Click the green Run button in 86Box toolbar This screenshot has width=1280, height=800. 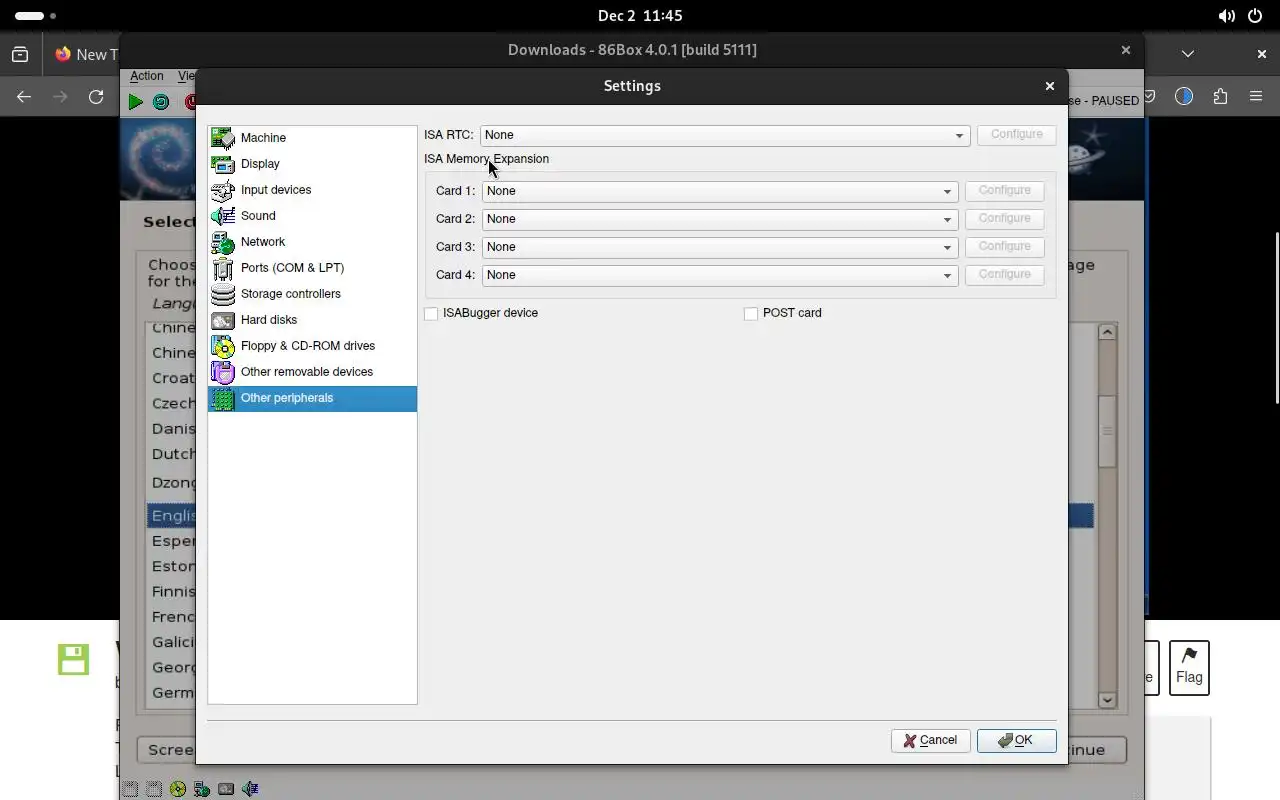135,101
